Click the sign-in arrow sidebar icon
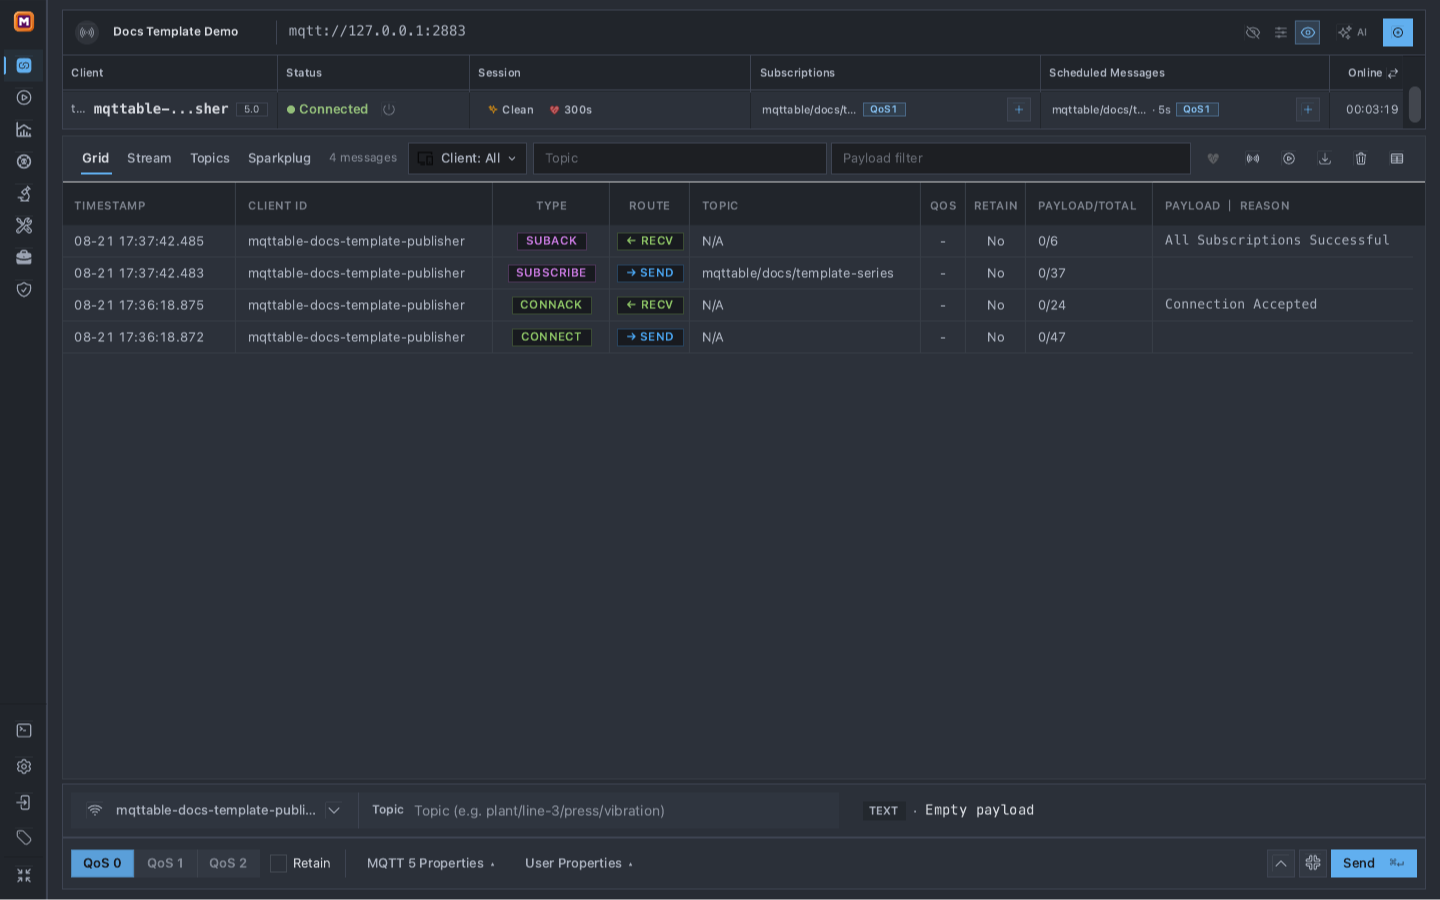The height and width of the screenshot is (900, 1440). (x=24, y=803)
